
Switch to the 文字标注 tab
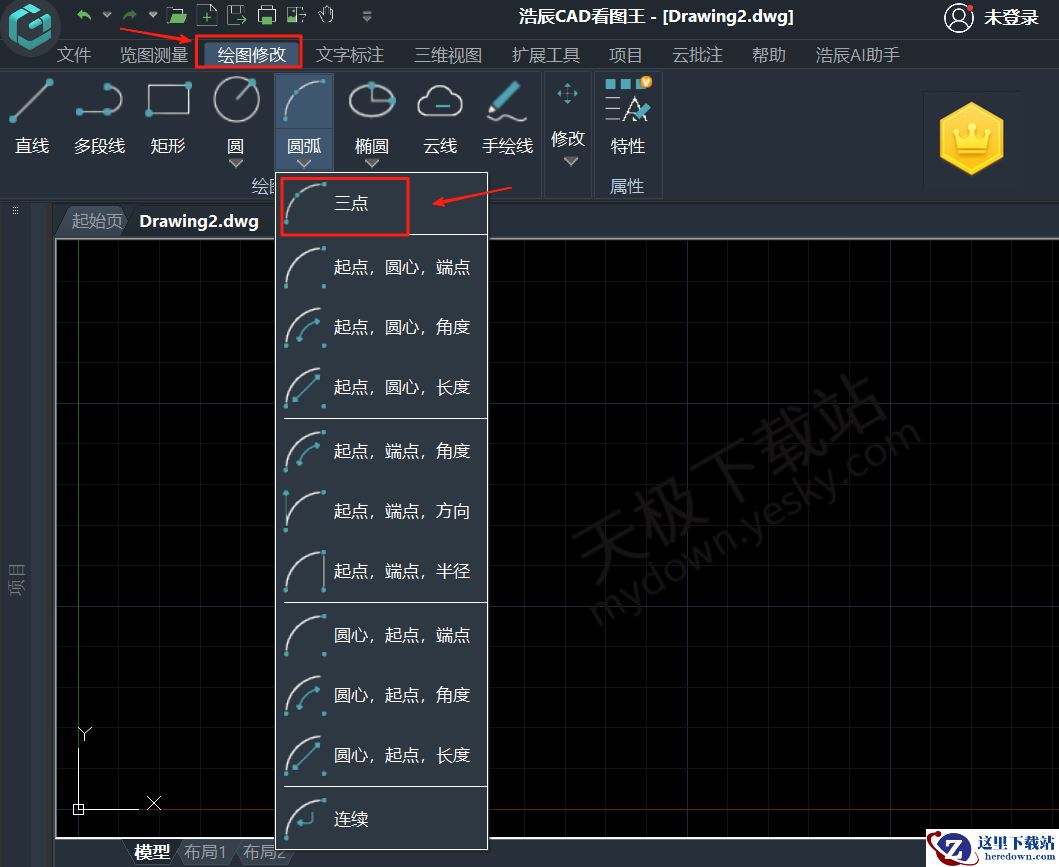pyautogui.click(x=350, y=55)
